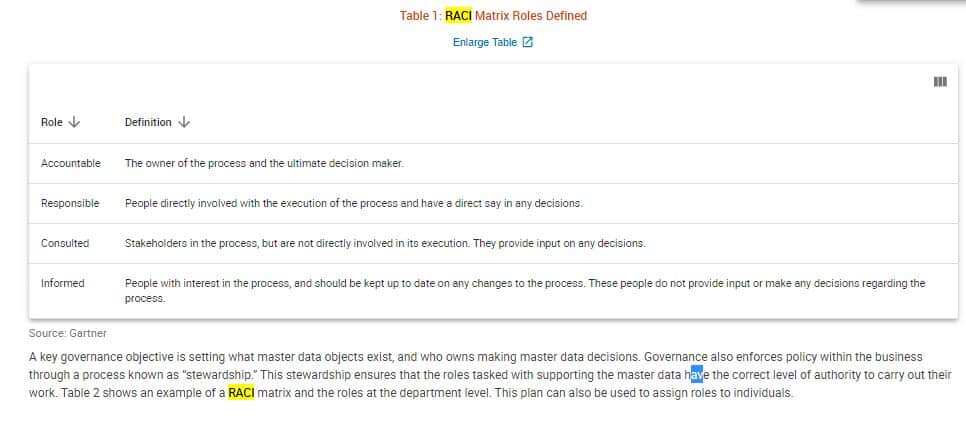Click the Enlarge Table link
Screen dimensions: 966x421
[x=485, y=42]
